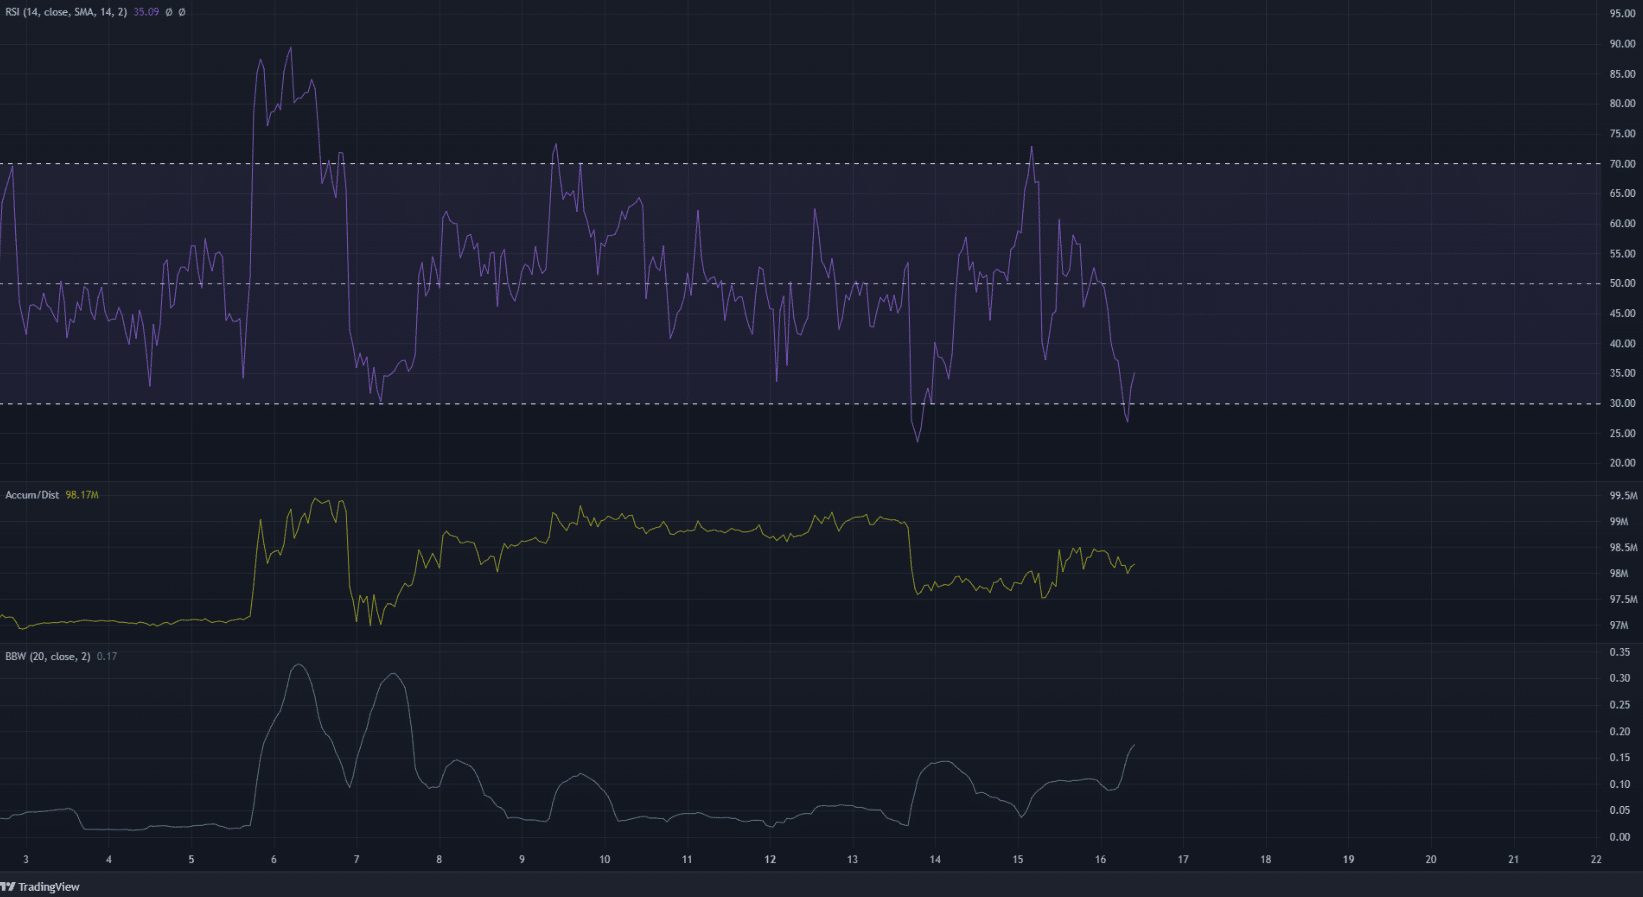Click 97M on the Accum/Dist scale
The width and height of the screenshot is (1643, 897).
click(x=1619, y=626)
